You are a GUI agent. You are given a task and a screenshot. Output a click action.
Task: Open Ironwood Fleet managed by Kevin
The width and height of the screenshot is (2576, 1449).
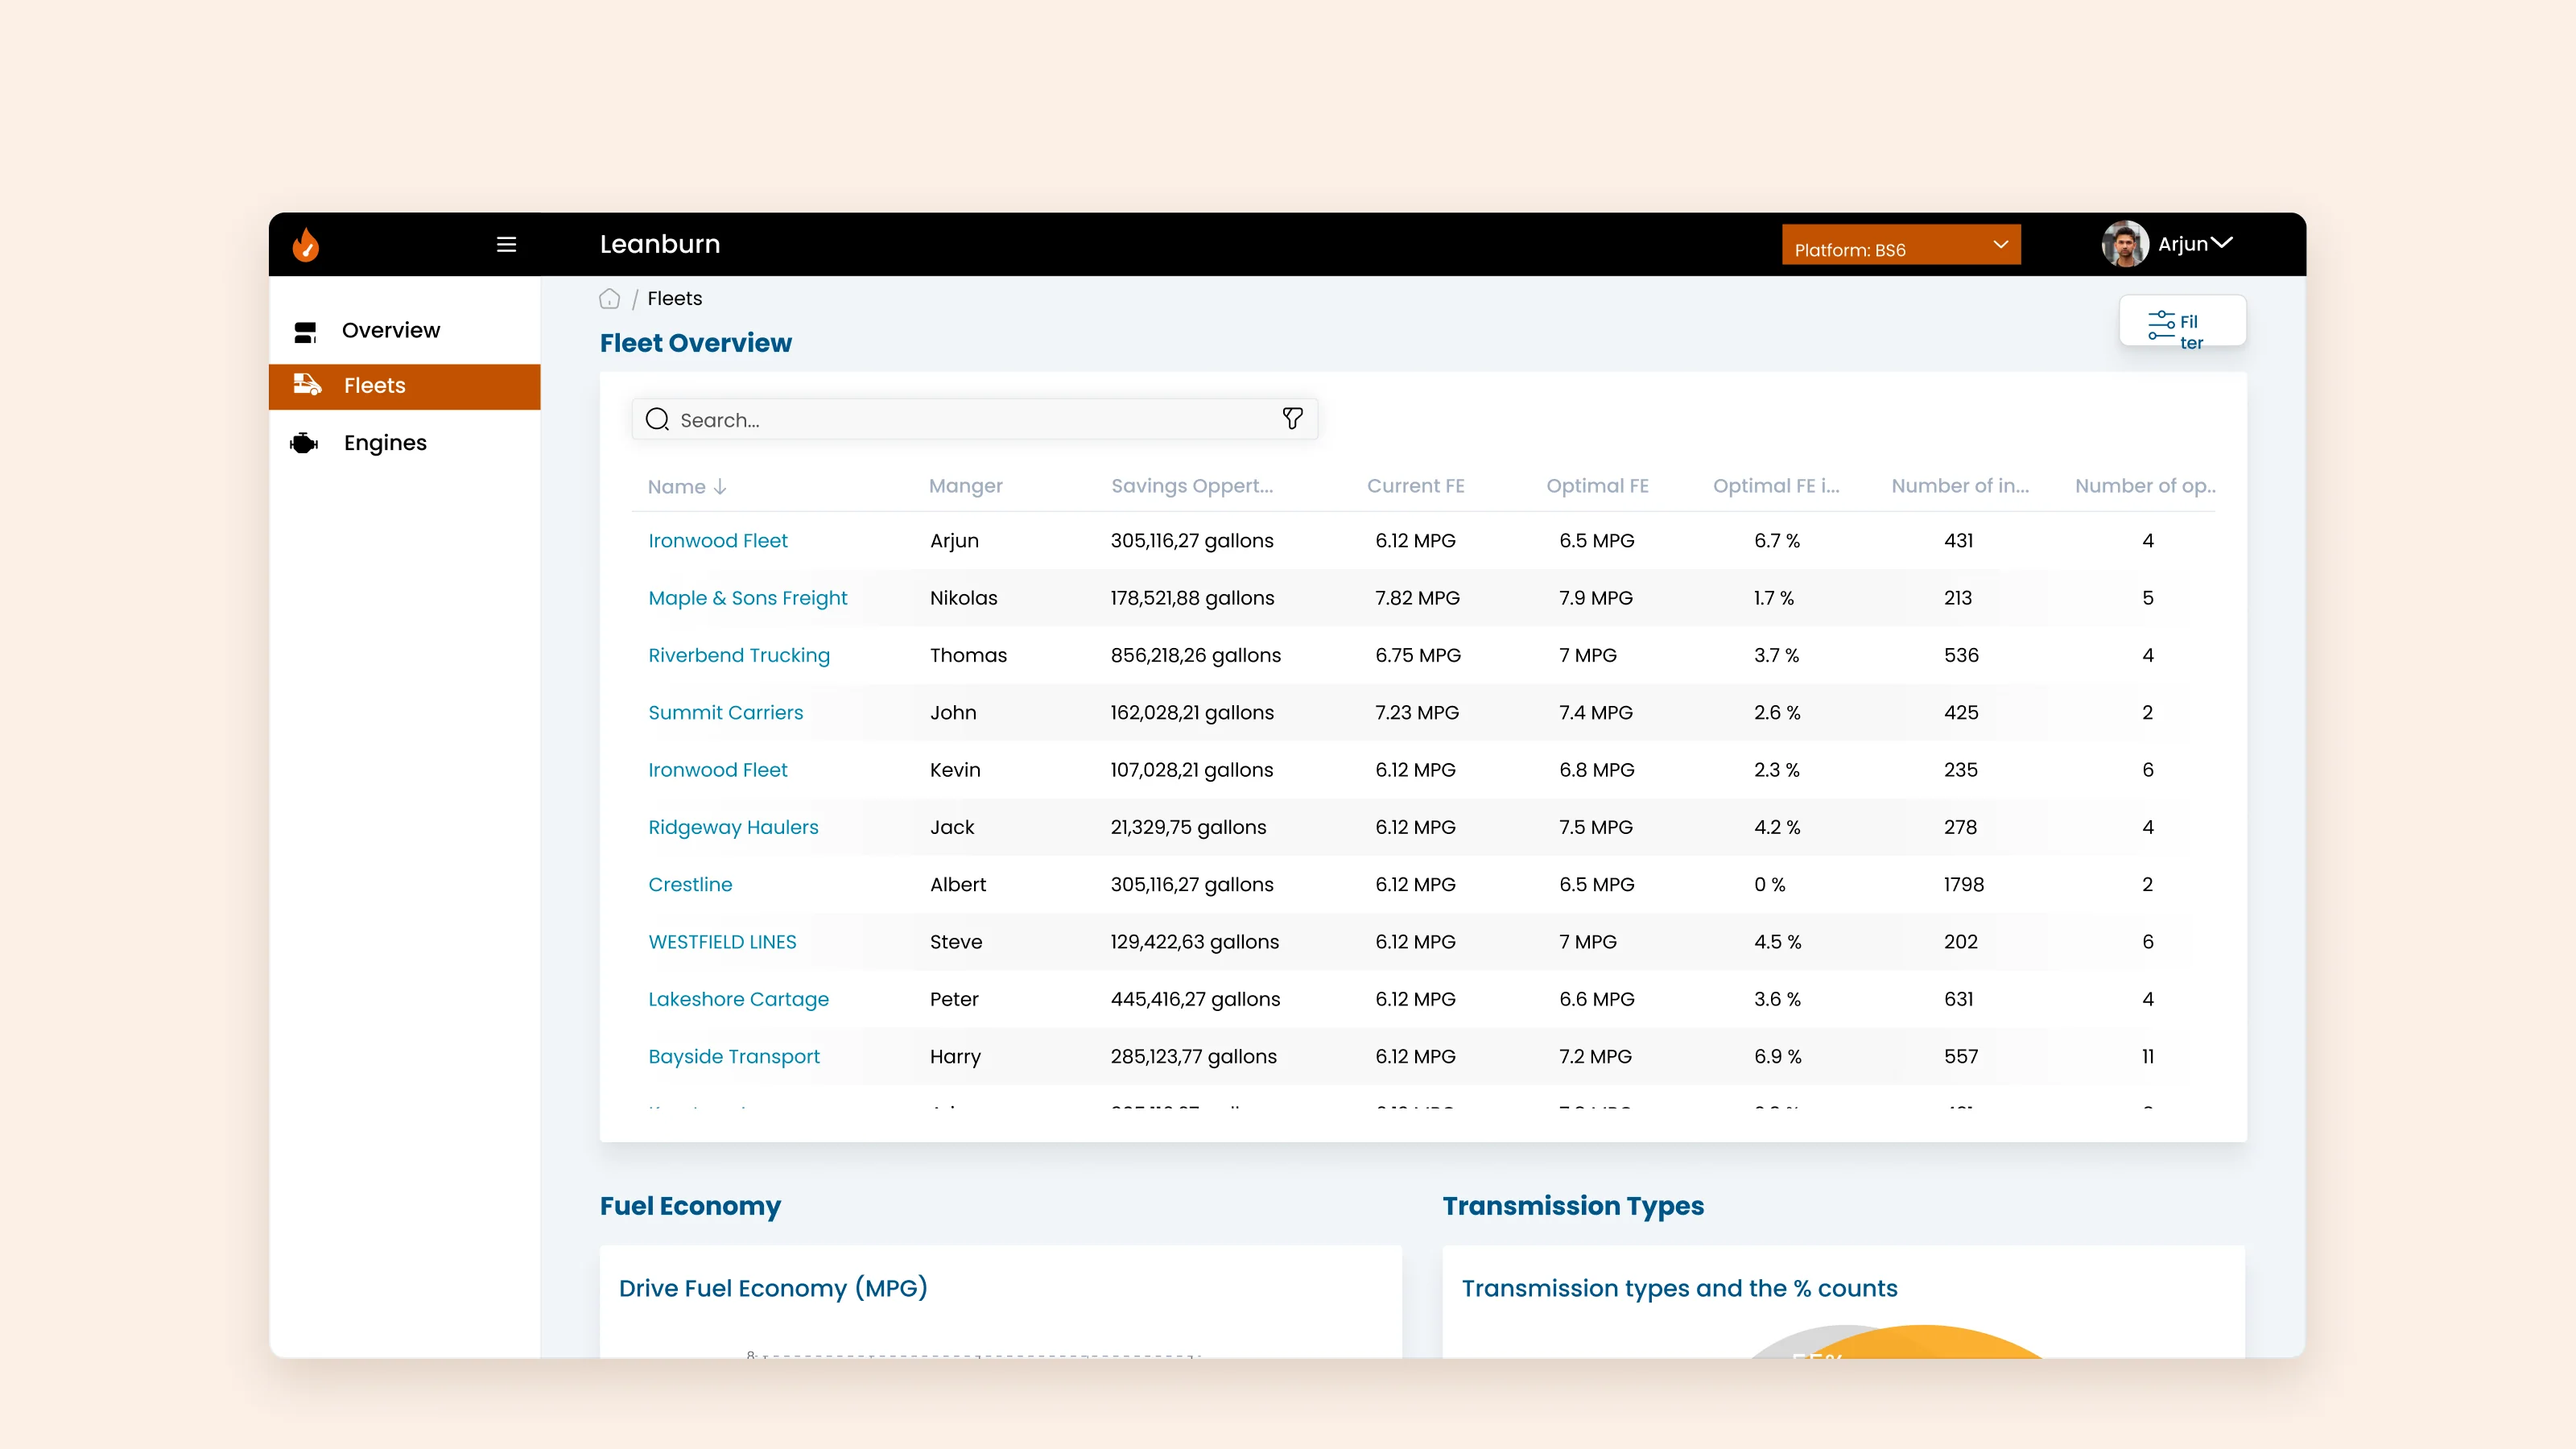[717, 770]
